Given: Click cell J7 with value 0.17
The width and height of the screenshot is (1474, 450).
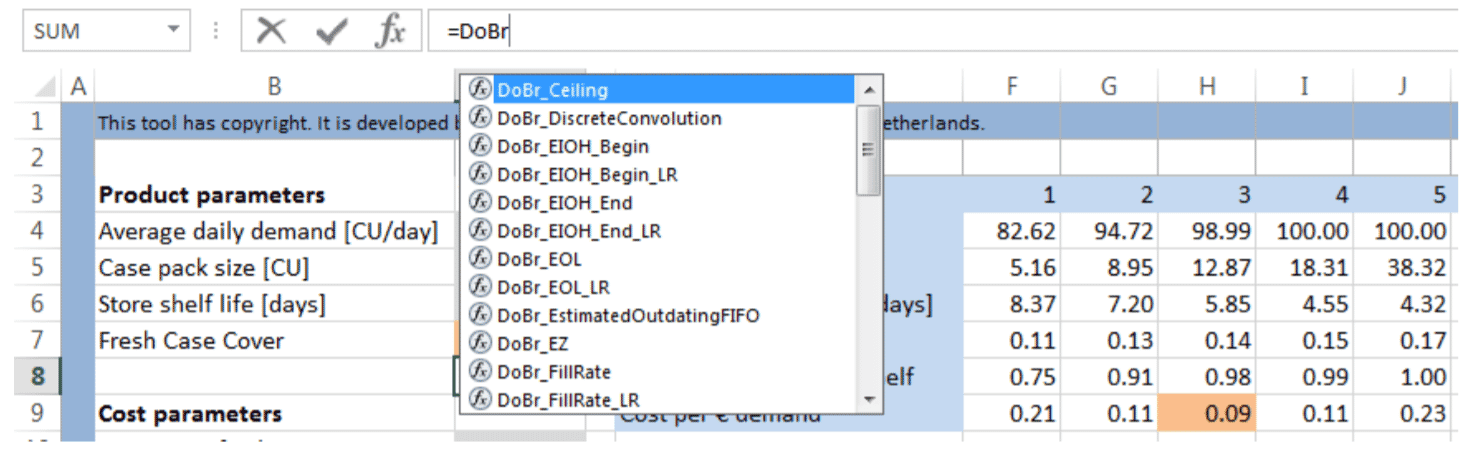Looking at the screenshot, I should [1402, 341].
